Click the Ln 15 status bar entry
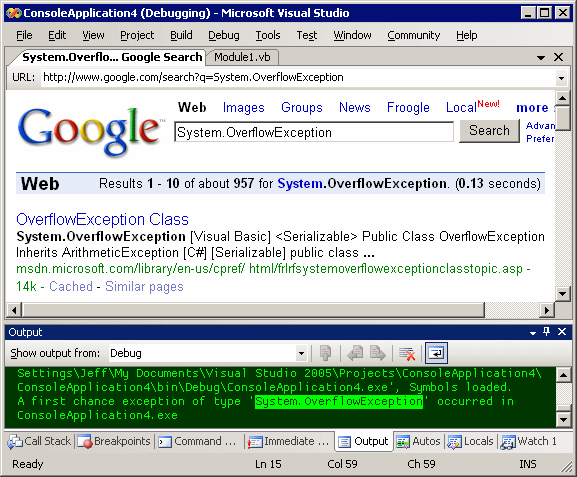Viewport: 577px width, 477px height. (x=268, y=464)
